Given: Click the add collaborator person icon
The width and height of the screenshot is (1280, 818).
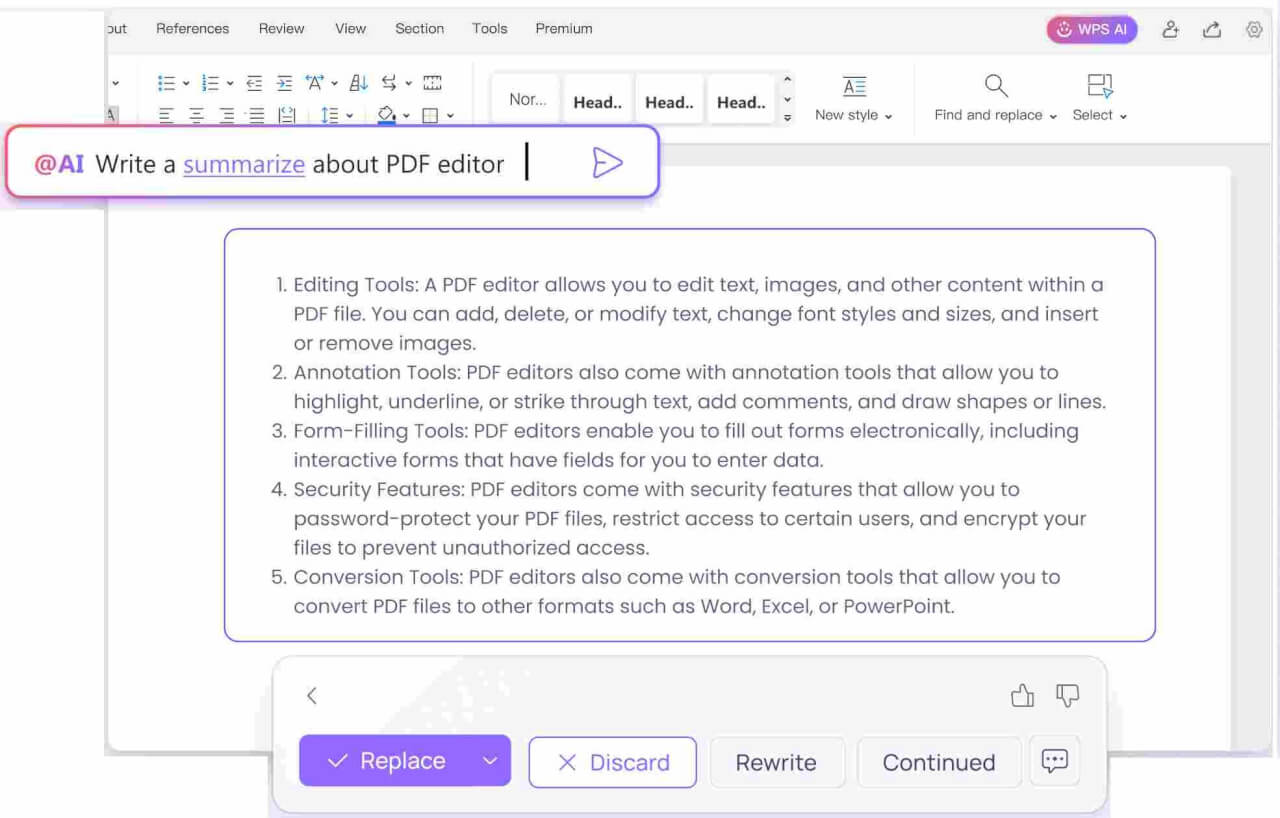Looking at the screenshot, I should [x=1170, y=30].
